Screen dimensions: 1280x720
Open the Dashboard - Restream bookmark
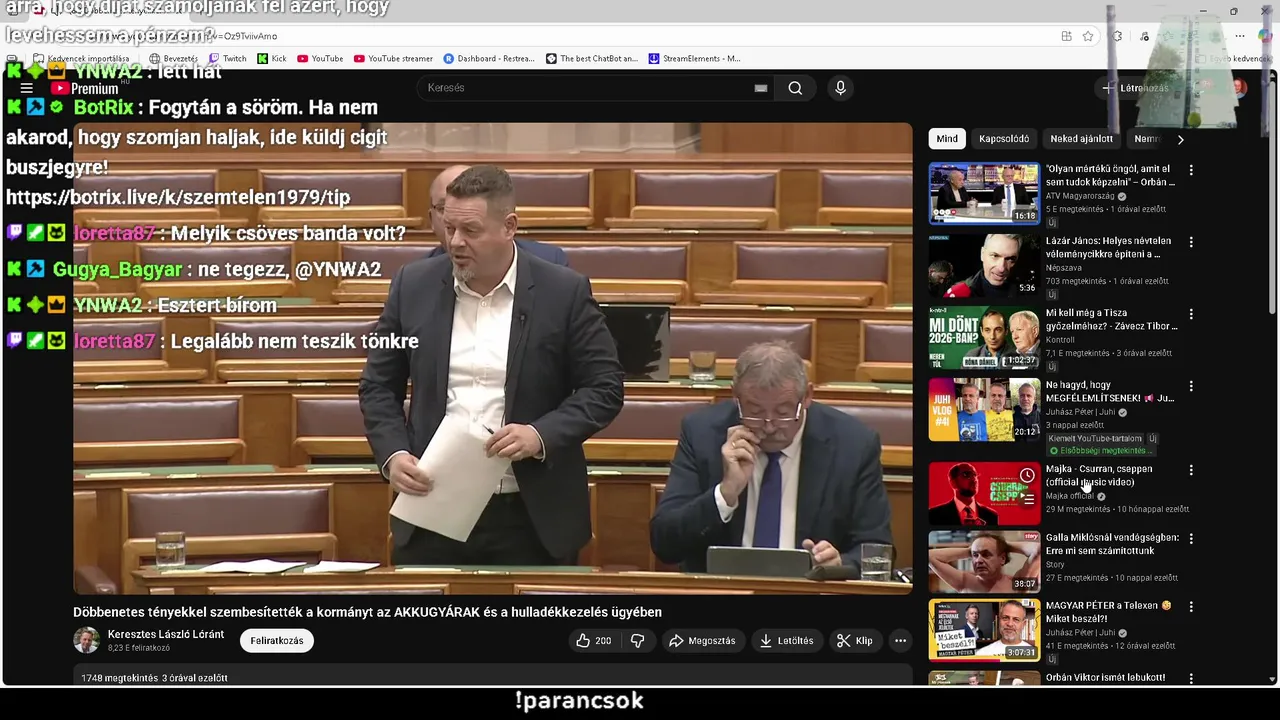489,58
